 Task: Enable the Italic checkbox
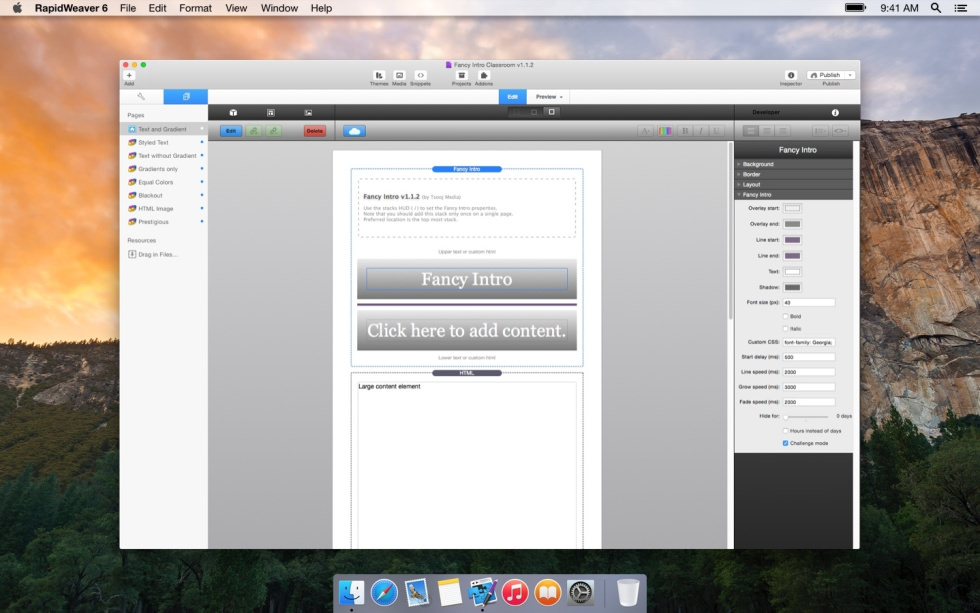786,329
